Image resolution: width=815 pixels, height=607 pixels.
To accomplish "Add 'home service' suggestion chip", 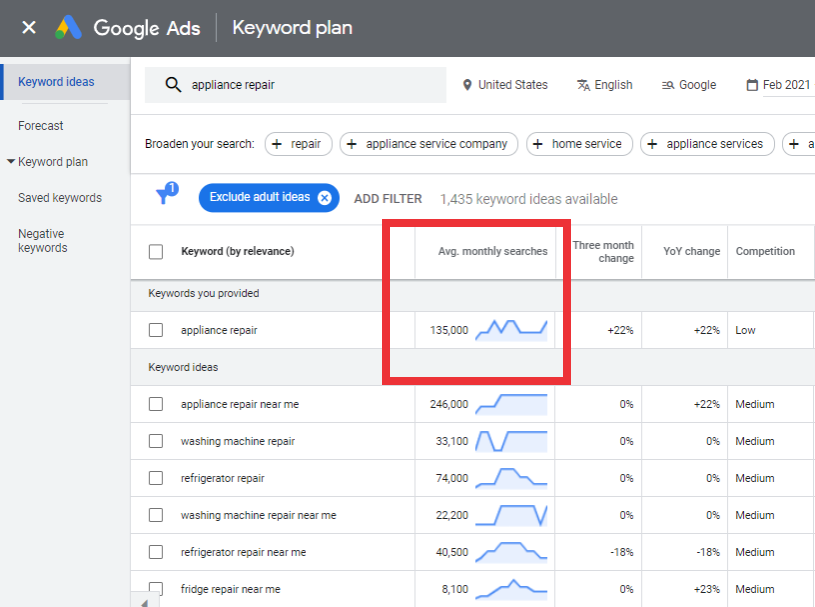I will (580, 144).
